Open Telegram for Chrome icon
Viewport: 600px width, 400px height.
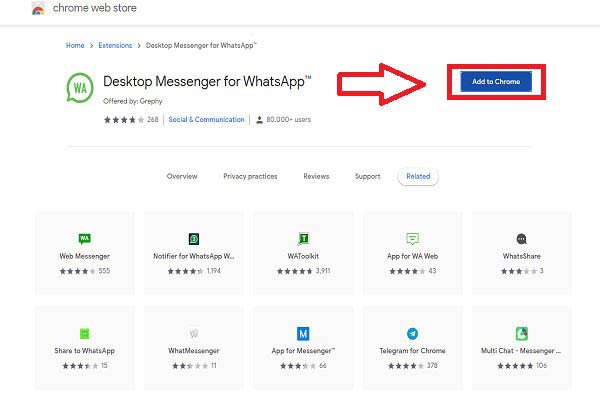[412, 333]
